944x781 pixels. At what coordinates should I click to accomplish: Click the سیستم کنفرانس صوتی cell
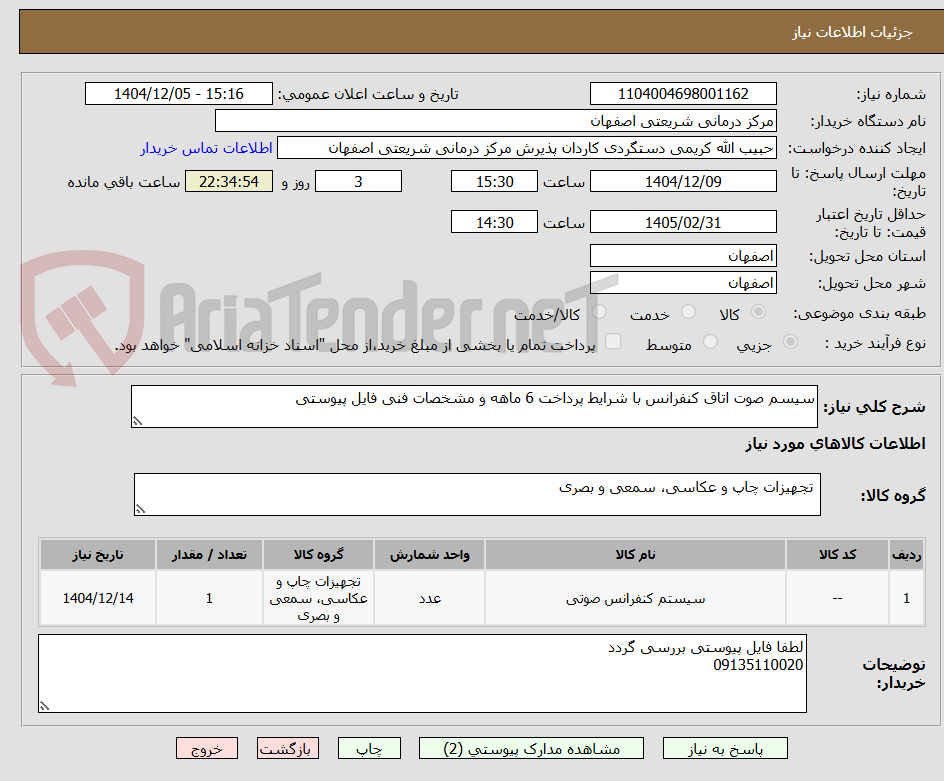click(635, 599)
